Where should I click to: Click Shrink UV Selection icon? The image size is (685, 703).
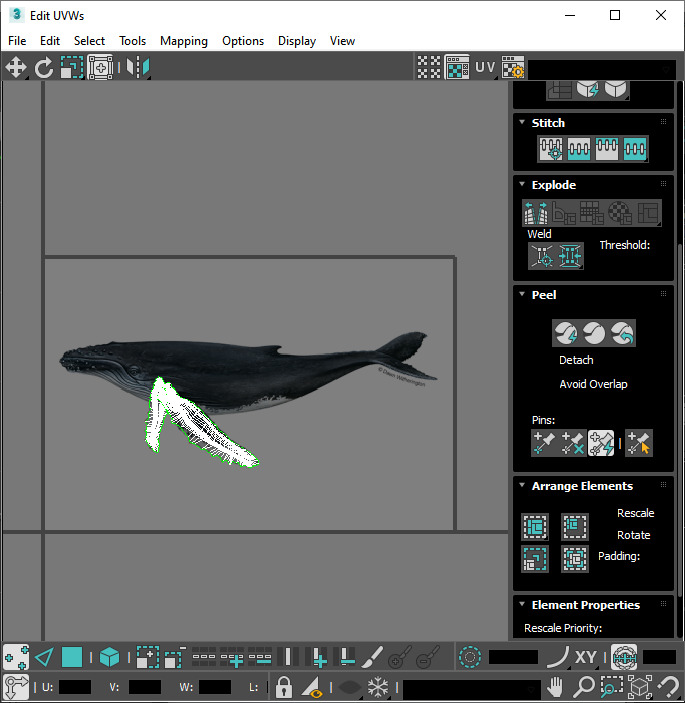click(x=175, y=658)
